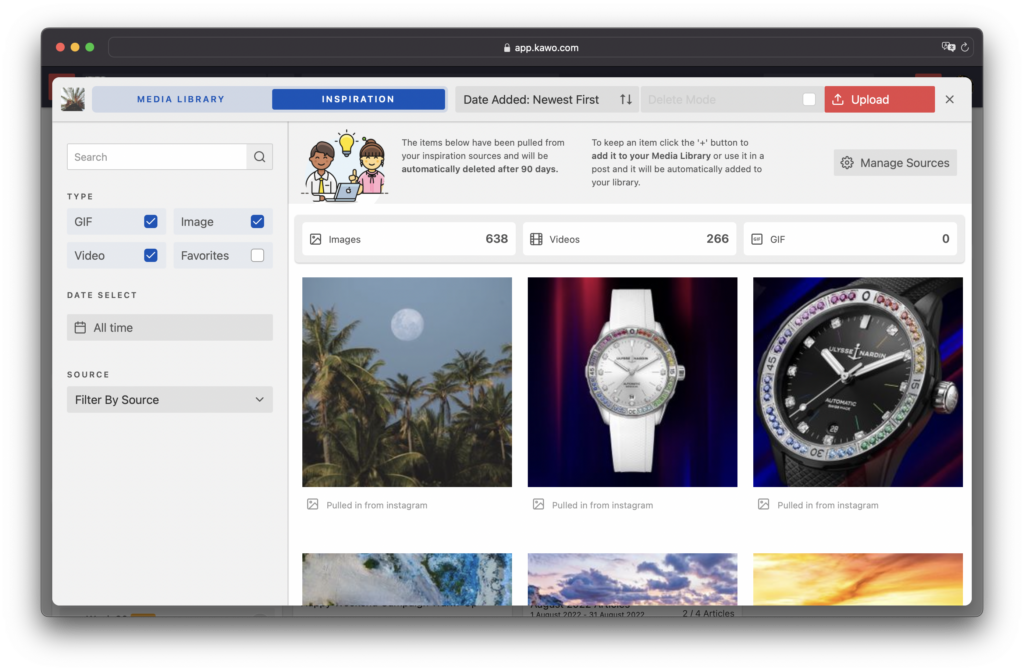
Task: Uncheck the GIF type checkbox
Action: coord(151,221)
